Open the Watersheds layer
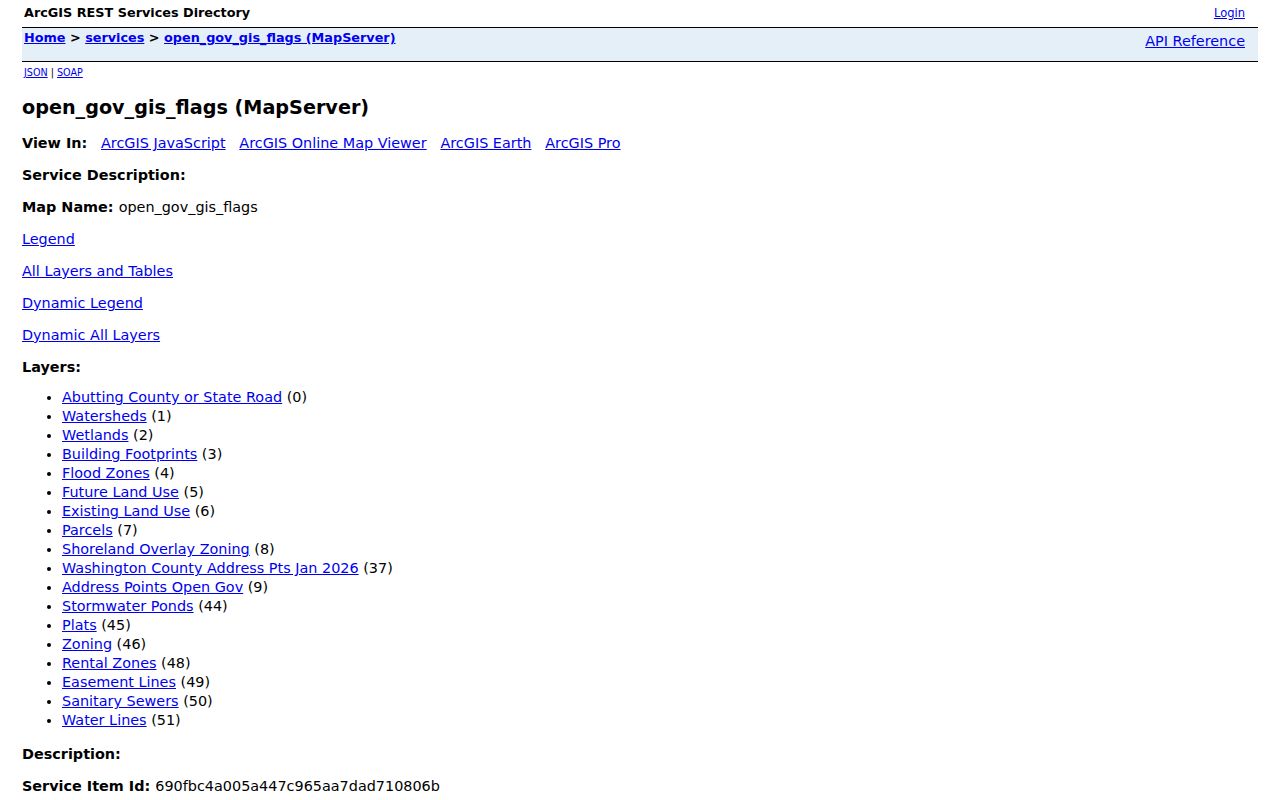The width and height of the screenshot is (1280, 800). coord(104,416)
